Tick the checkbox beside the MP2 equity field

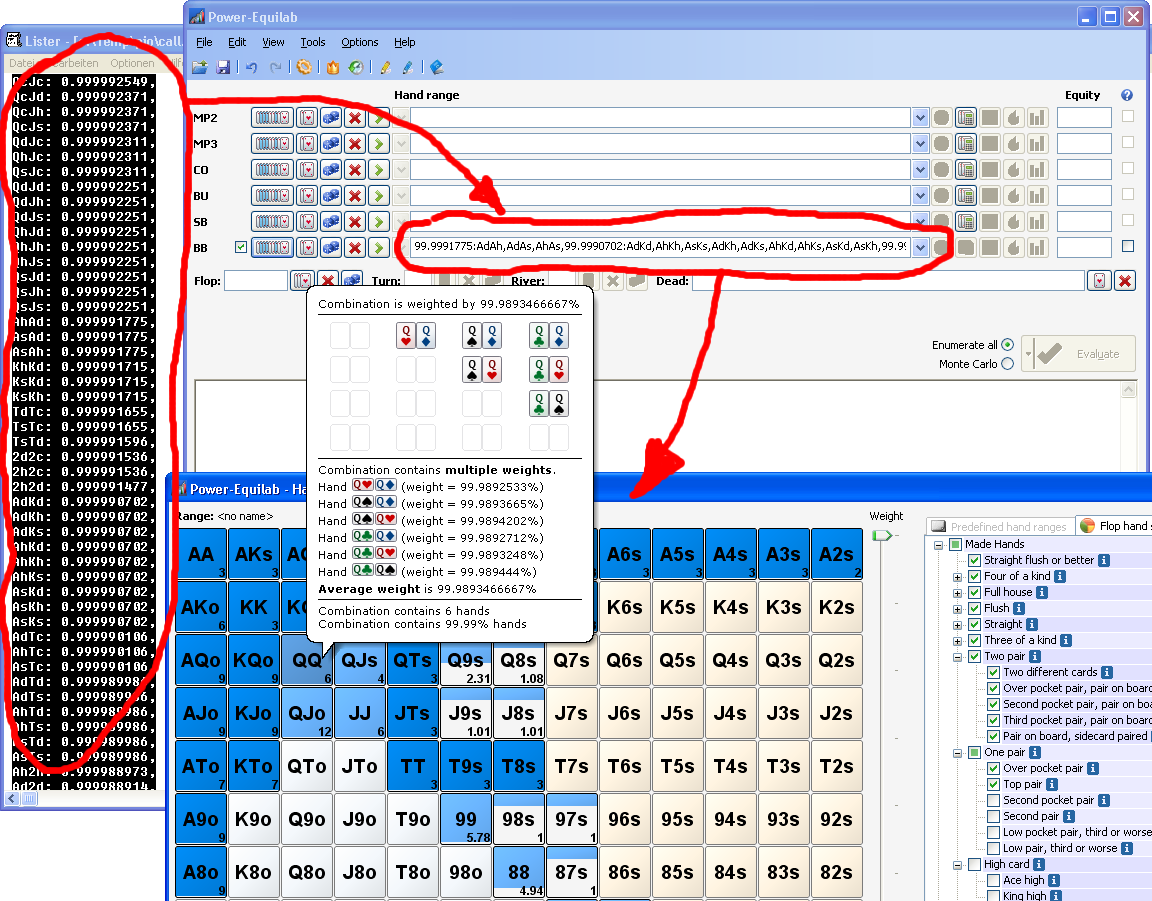point(1128,116)
